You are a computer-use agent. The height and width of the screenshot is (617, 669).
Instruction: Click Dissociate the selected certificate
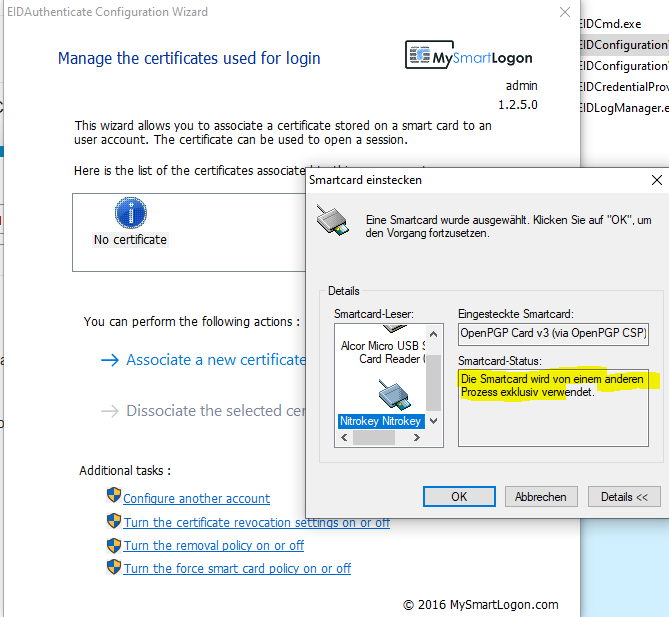tap(216, 411)
